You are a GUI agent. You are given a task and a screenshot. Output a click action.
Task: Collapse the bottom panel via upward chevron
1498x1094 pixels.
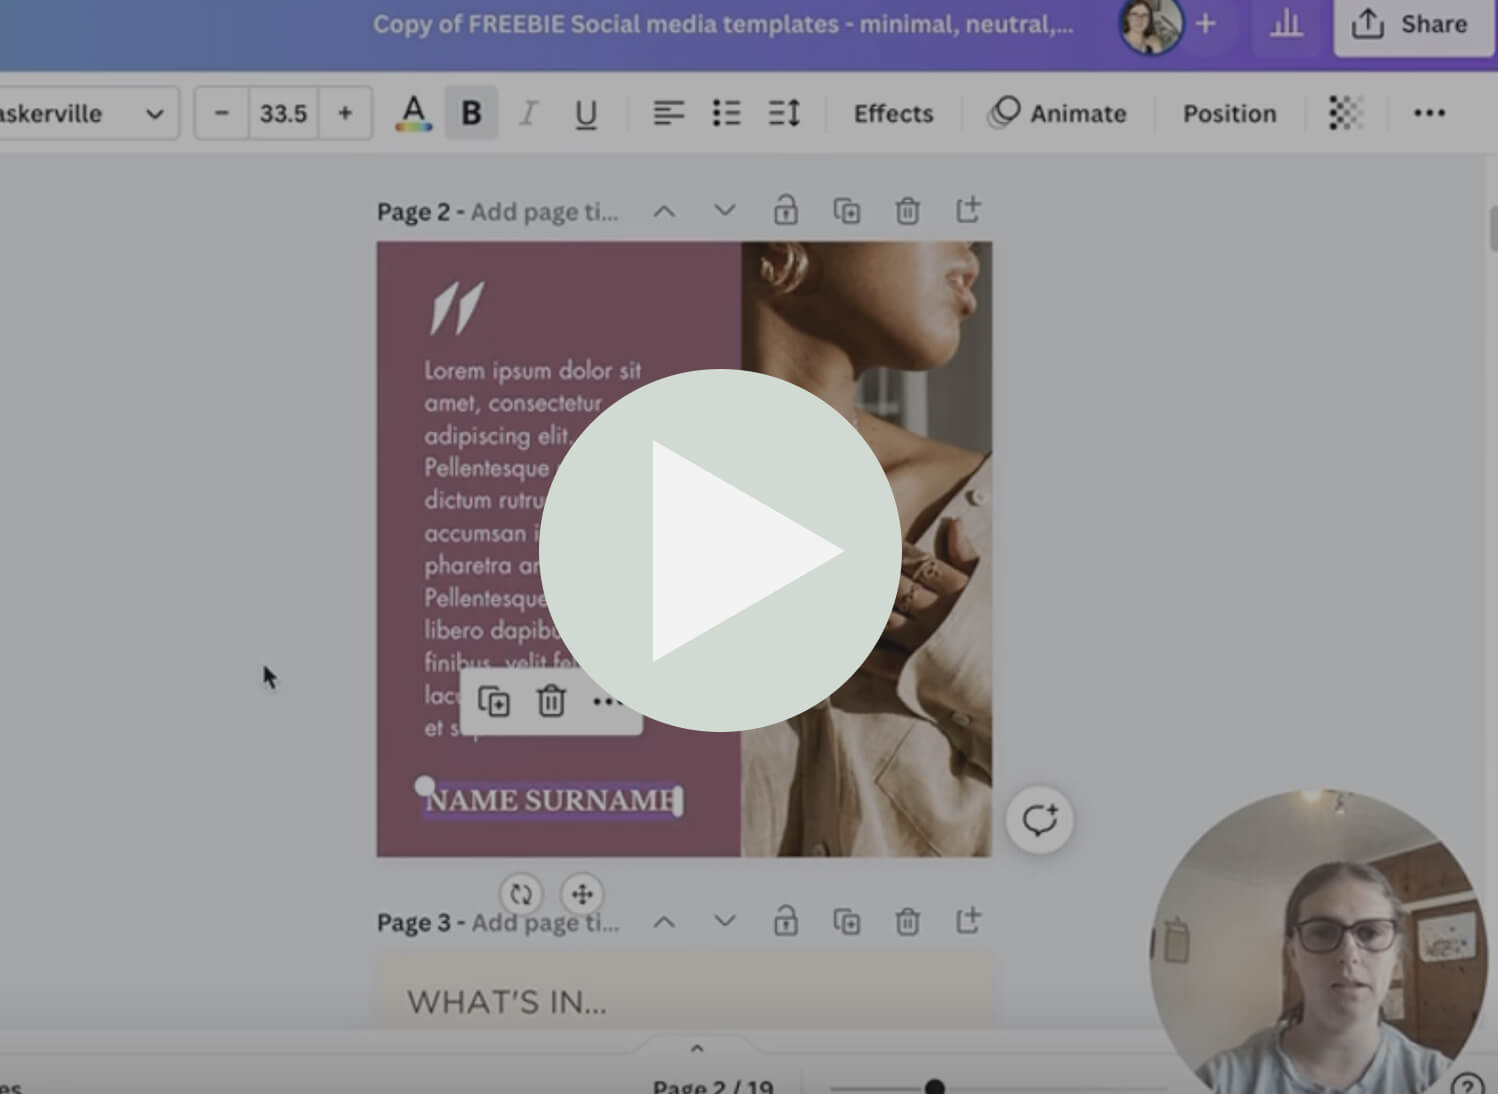coord(697,1048)
